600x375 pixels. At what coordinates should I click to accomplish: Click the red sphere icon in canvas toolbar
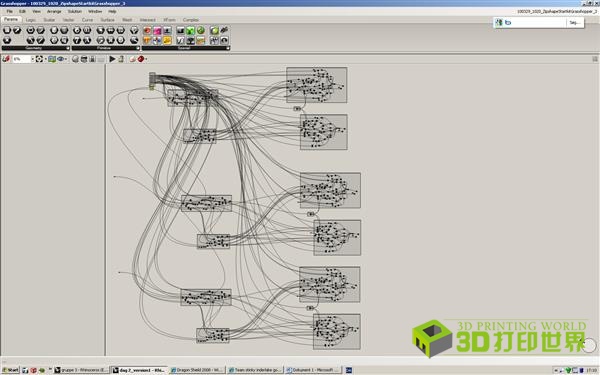coord(141,59)
